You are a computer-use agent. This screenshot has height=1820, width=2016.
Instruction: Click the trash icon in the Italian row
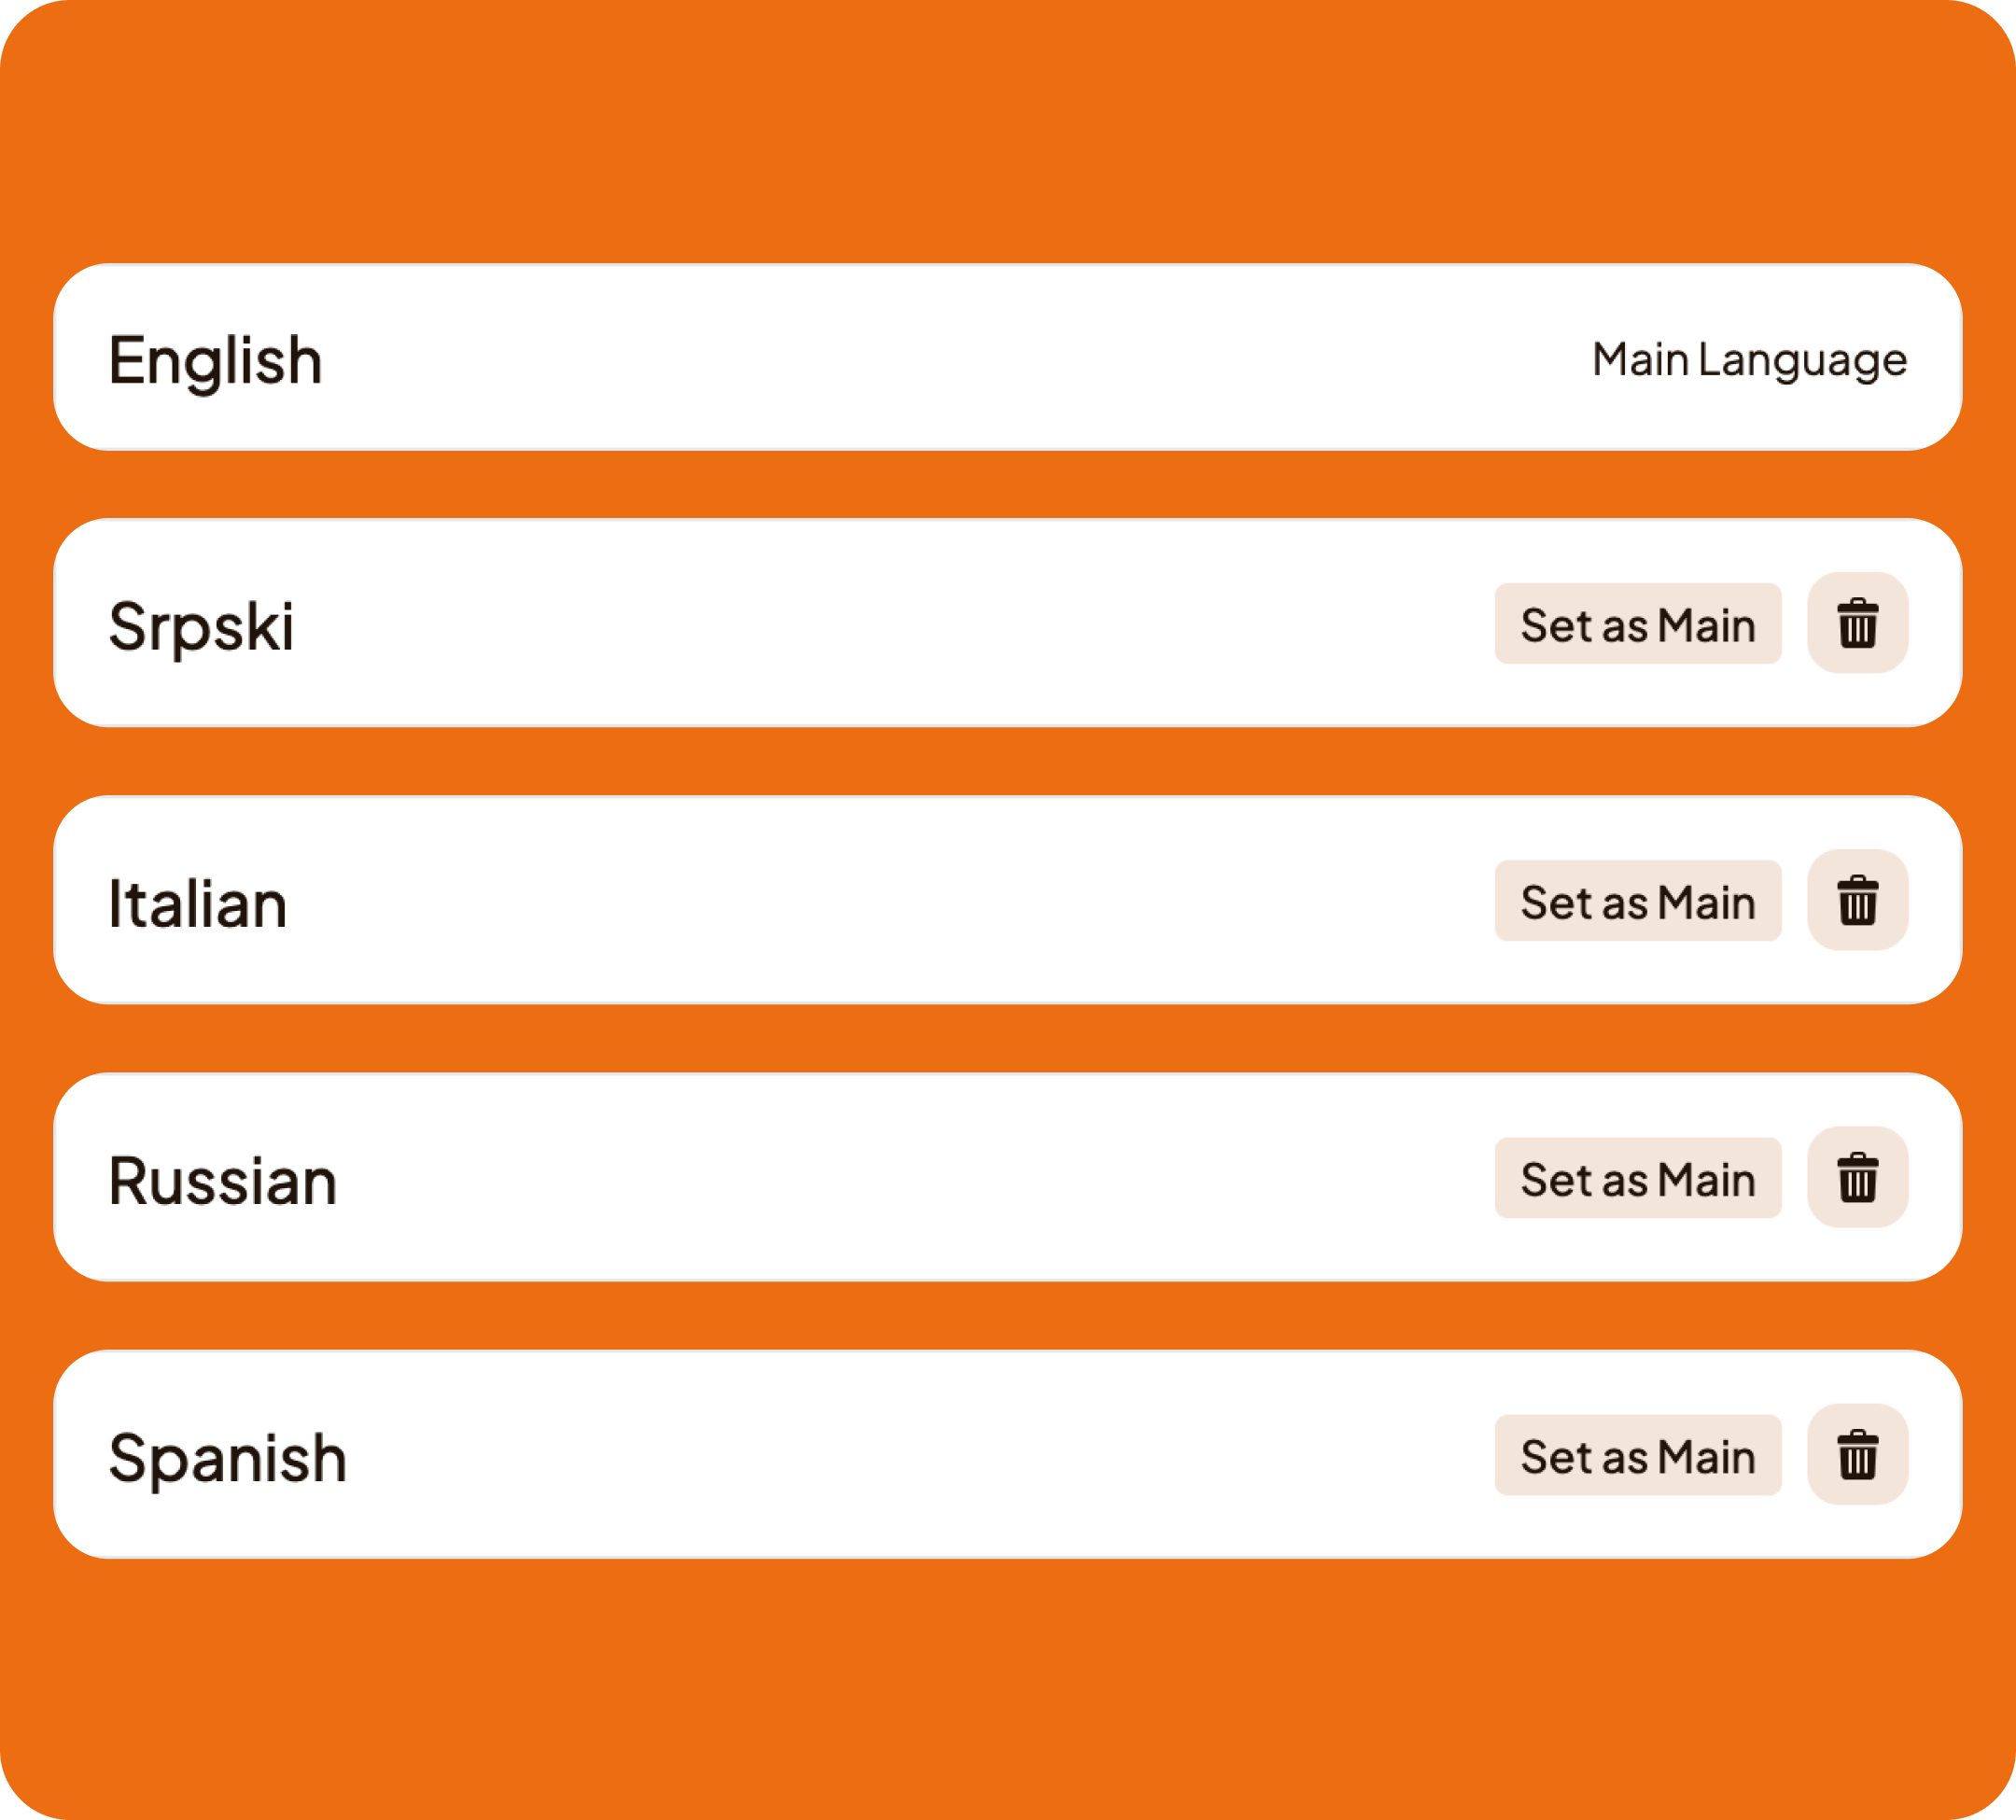[1858, 902]
